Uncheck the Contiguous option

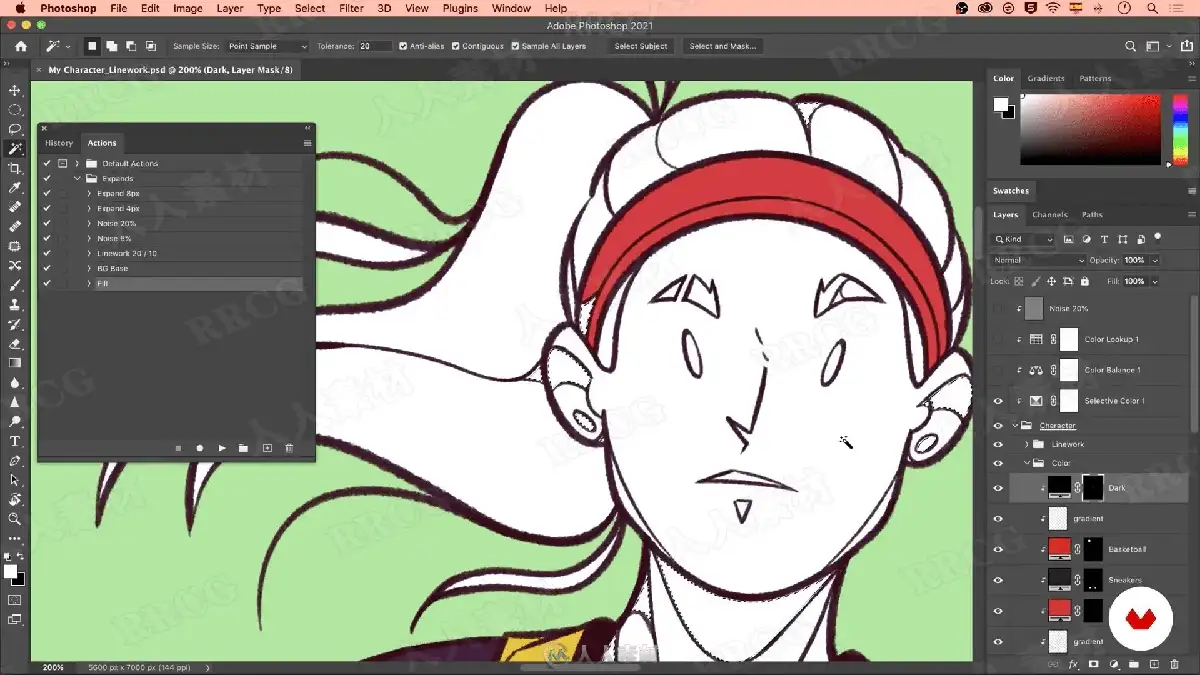[456, 46]
